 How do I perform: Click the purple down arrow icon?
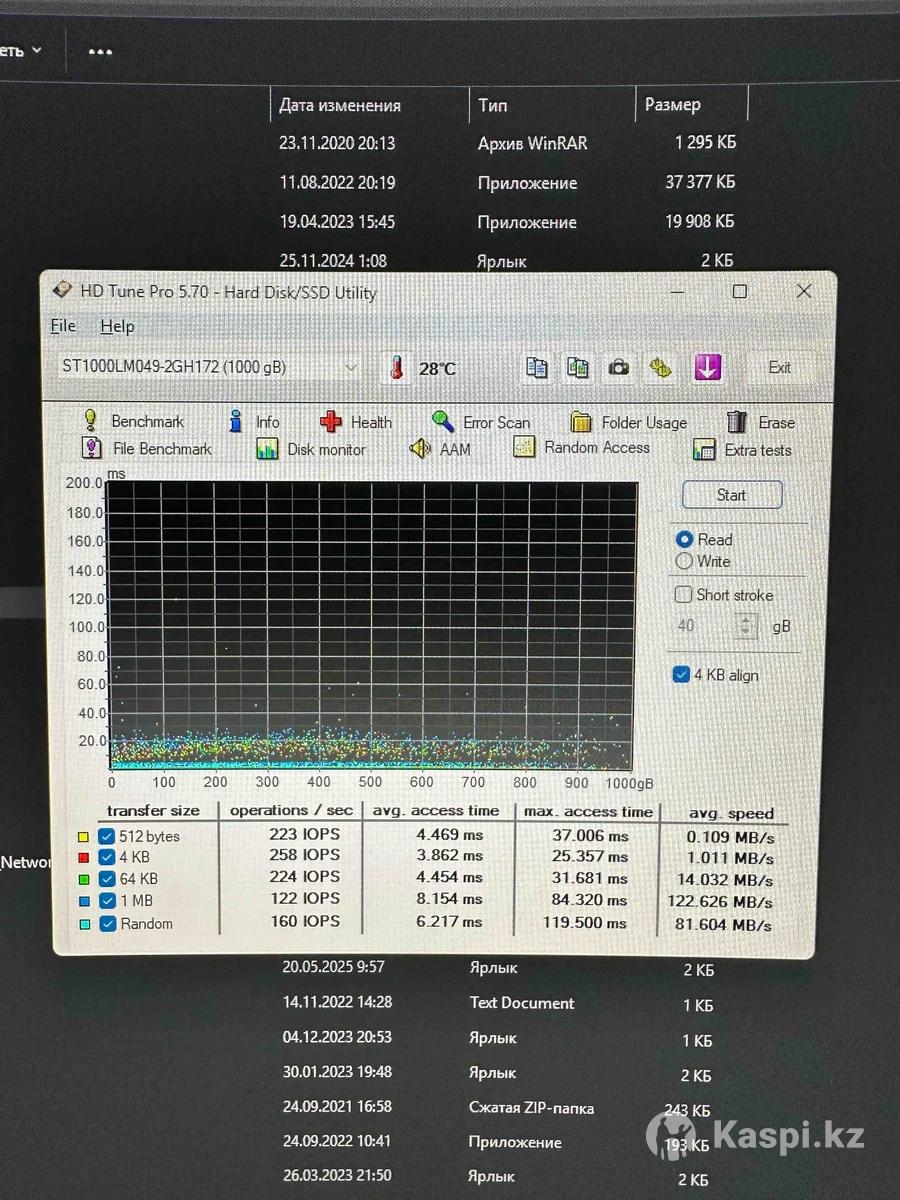coord(708,368)
